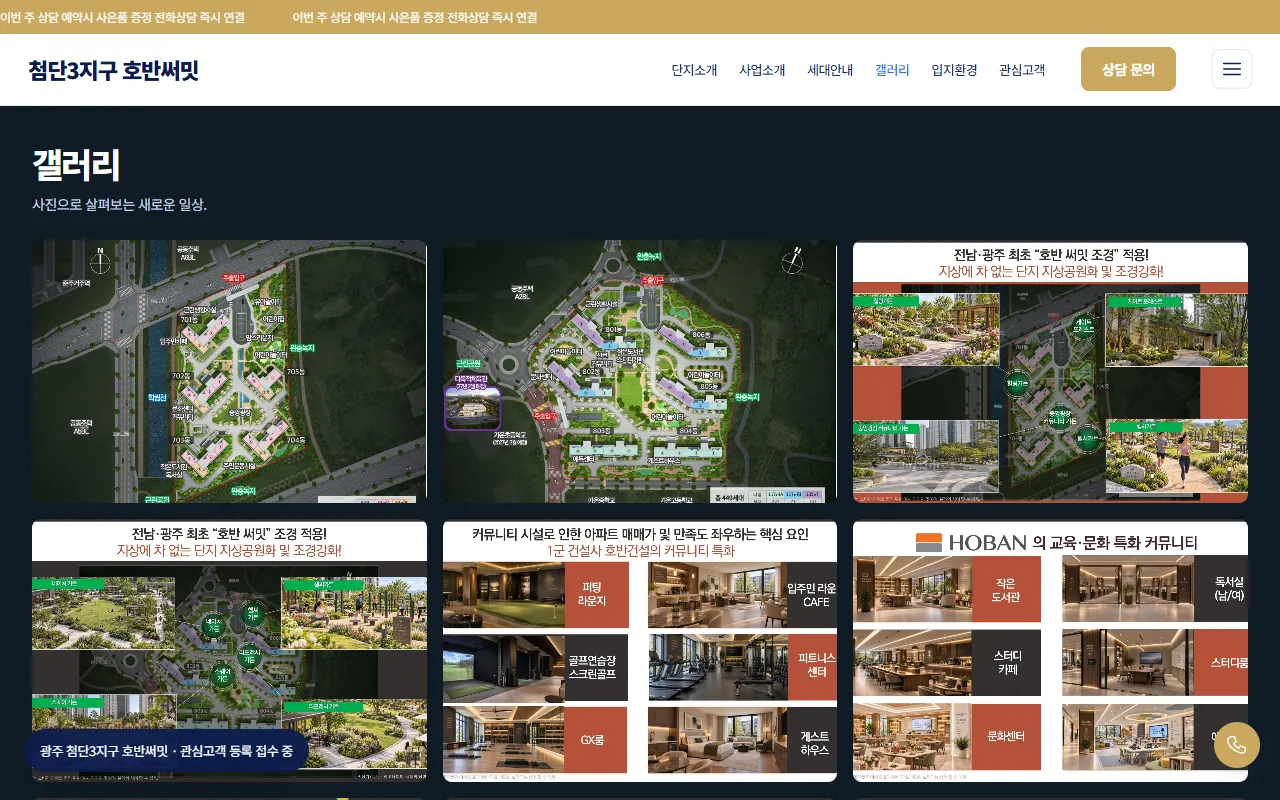The height and width of the screenshot is (800, 1280).
Task: Click the floating phone call icon
Action: click(x=1236, y=745)
